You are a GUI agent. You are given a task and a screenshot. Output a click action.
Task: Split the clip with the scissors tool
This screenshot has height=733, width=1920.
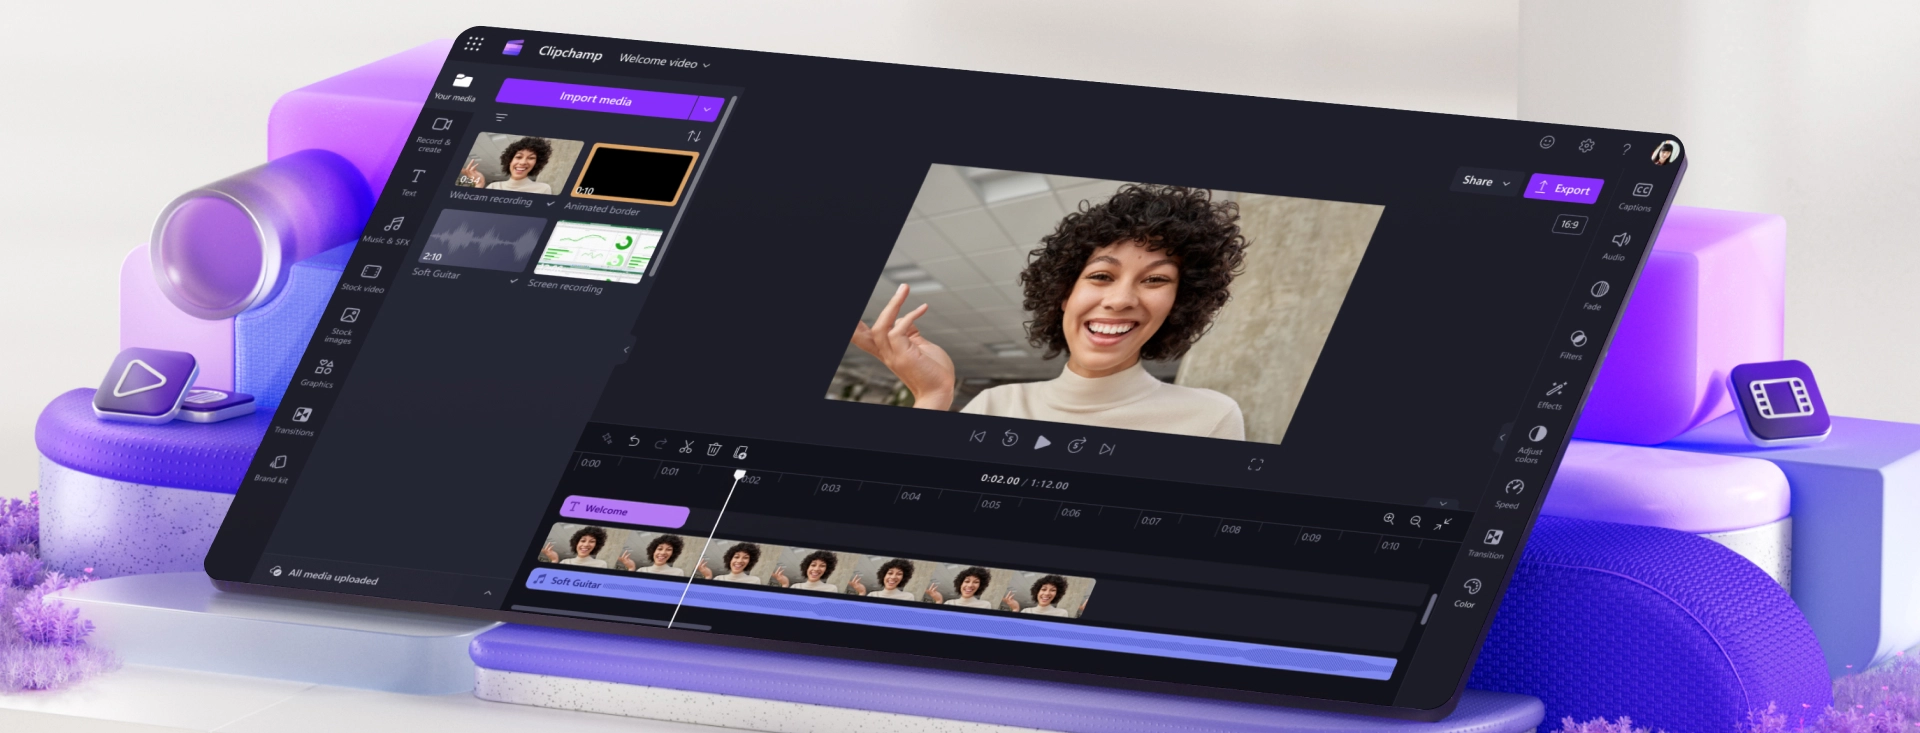pyautogui.click(x=686, y=446)
